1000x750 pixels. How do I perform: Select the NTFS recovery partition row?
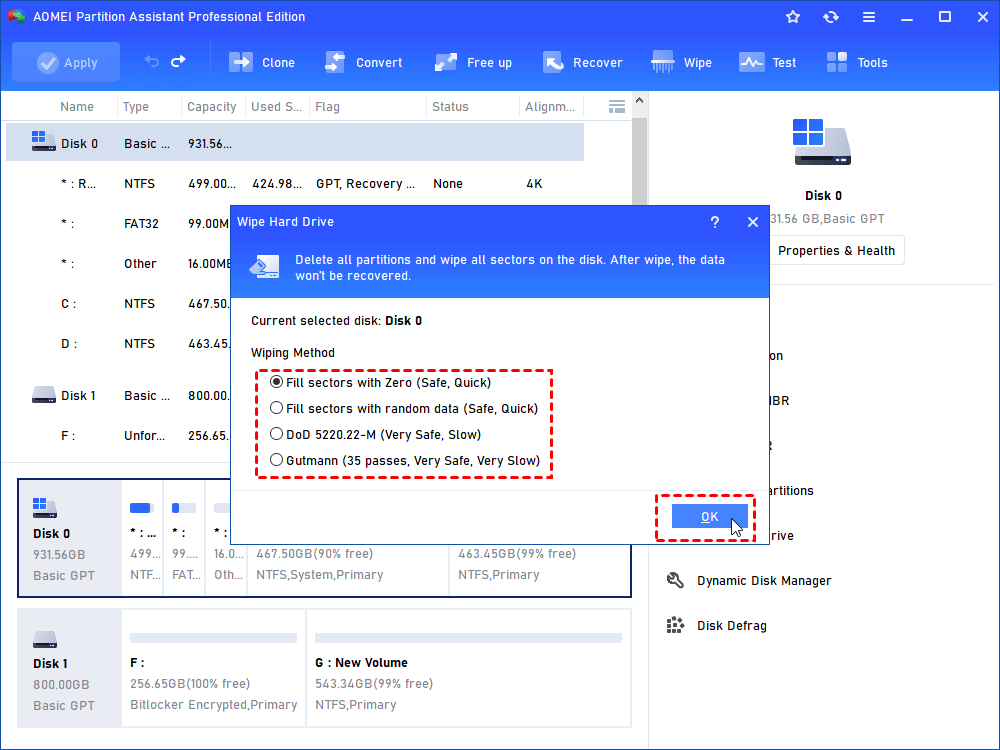coord(295,184)
